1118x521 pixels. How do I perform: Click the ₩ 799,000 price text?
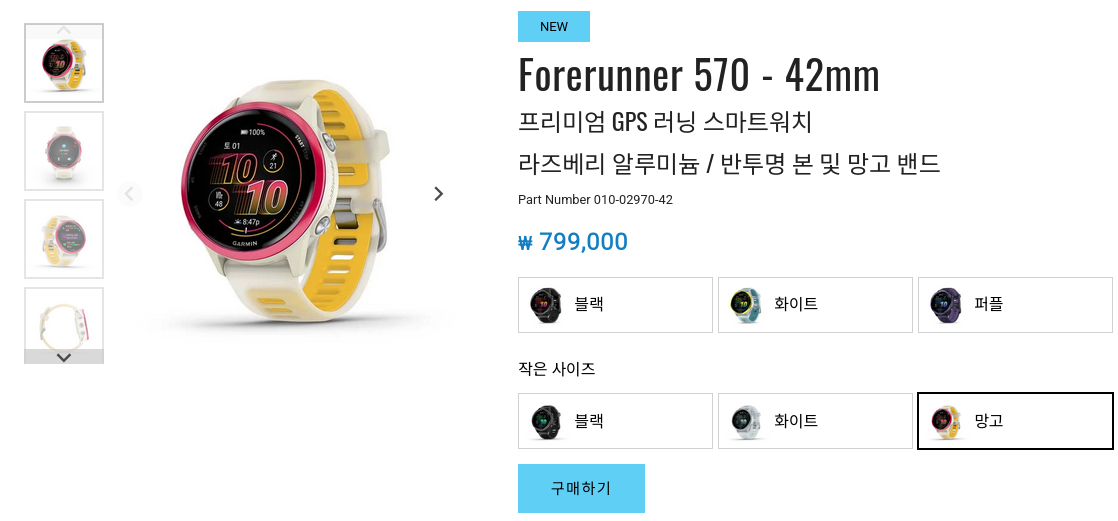click(573, 242)
